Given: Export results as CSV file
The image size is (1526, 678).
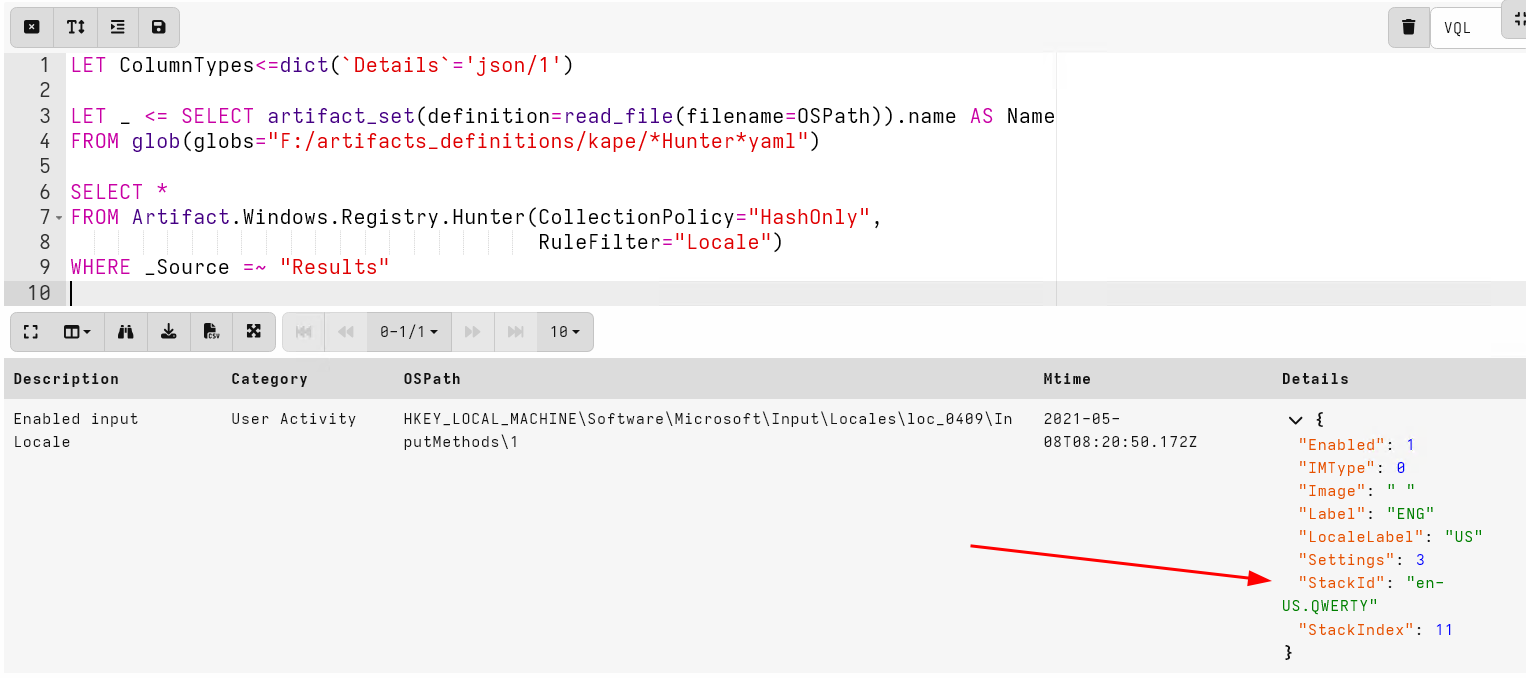Looking at the screenshot, I should (x=211, y=331).
